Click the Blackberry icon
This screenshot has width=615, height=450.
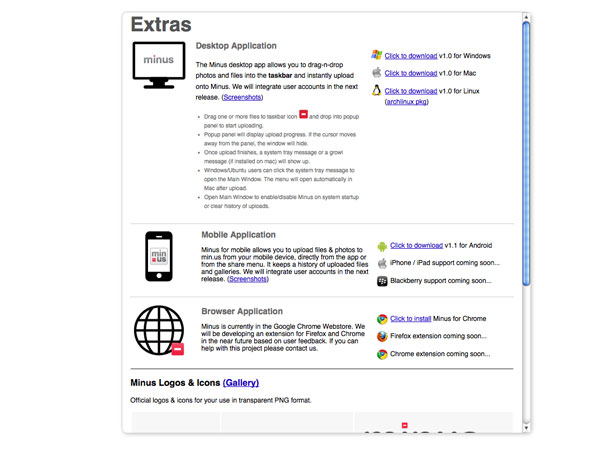tap(382, 281)
